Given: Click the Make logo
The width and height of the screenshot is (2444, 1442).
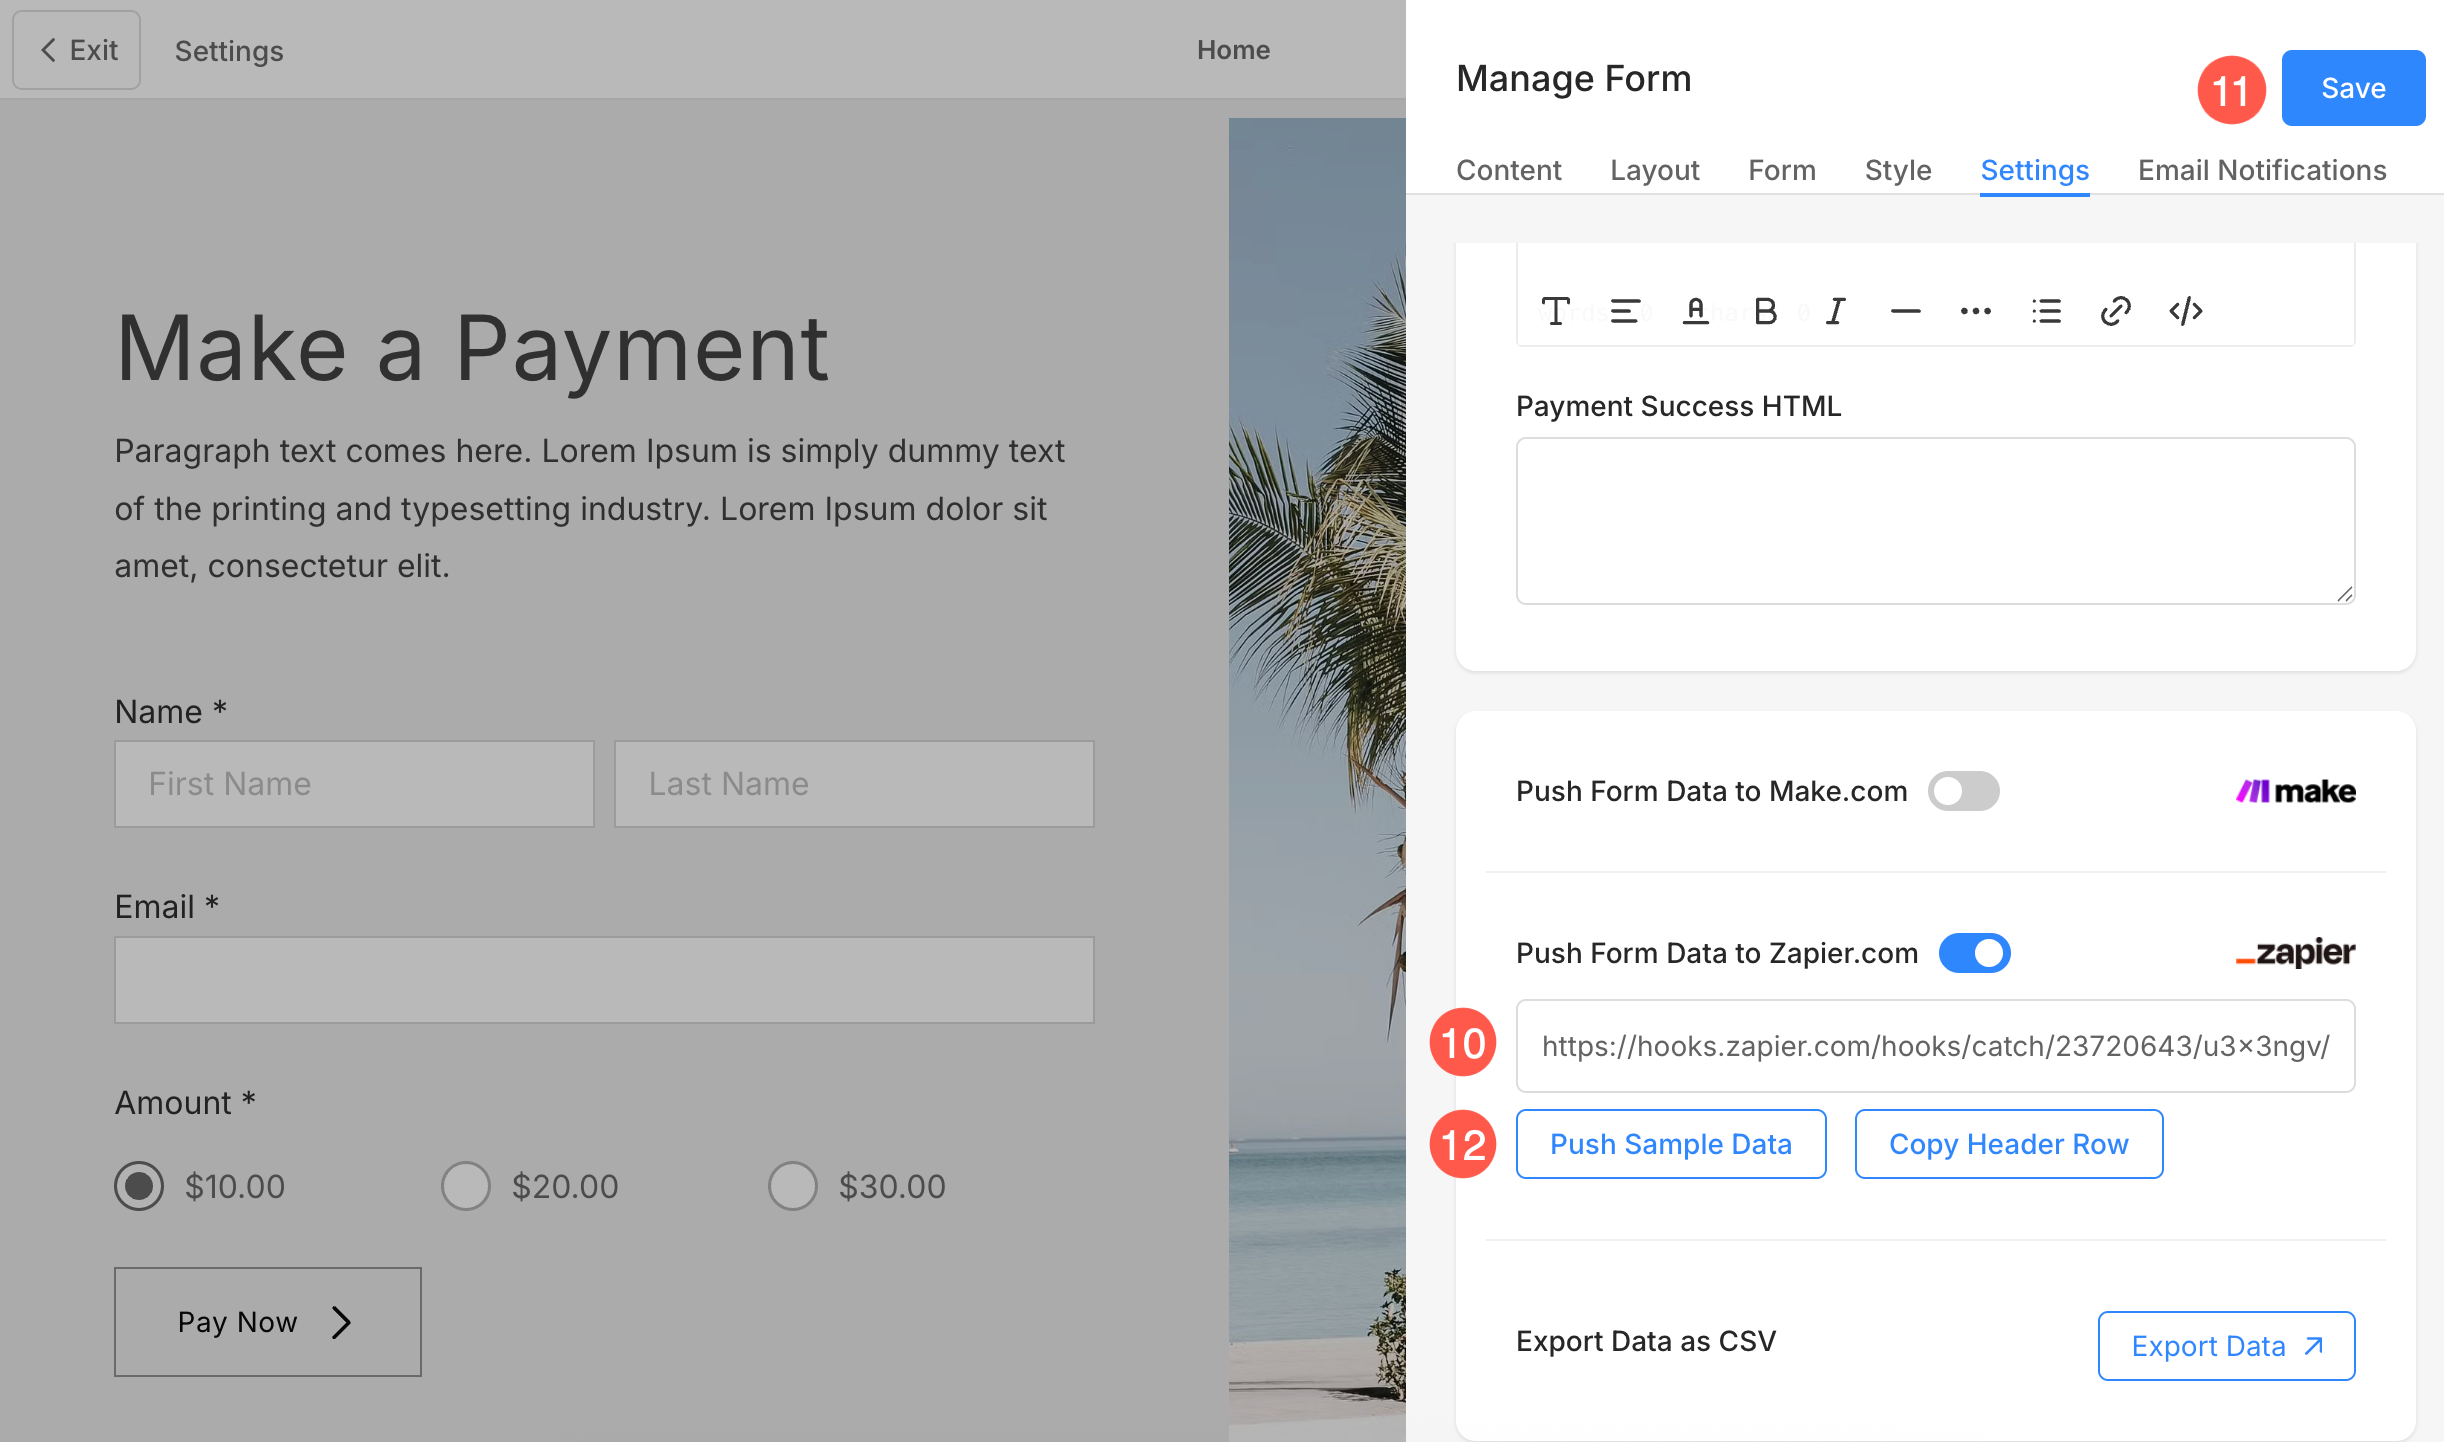Looking at the screenshot, I should point(2295,791).
